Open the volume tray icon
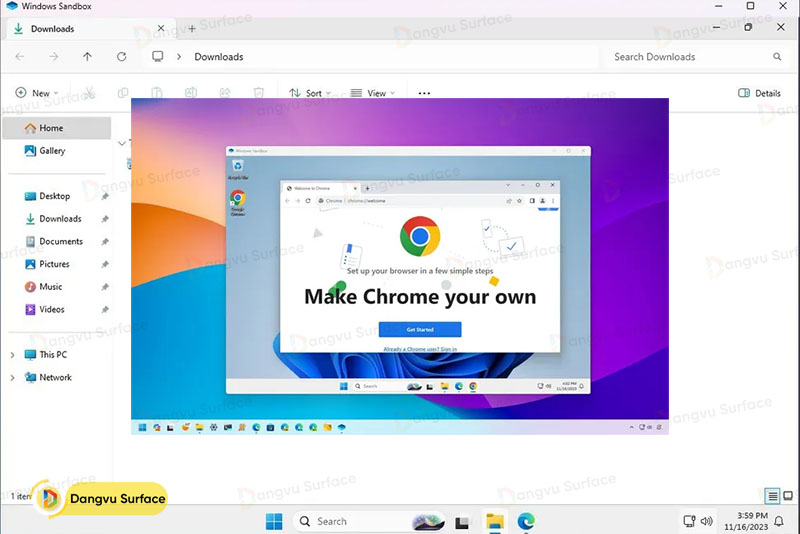 [707, 521]
